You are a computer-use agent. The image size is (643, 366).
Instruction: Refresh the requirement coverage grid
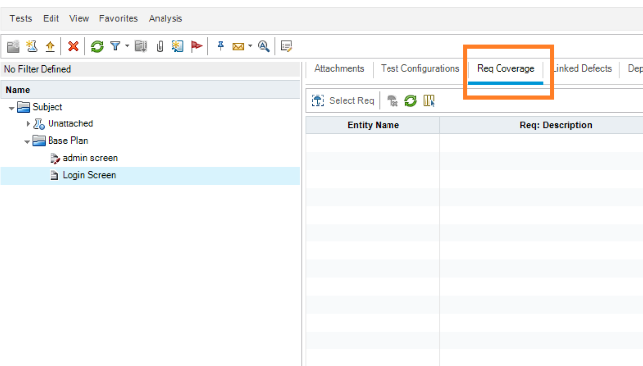click(410, 101)
